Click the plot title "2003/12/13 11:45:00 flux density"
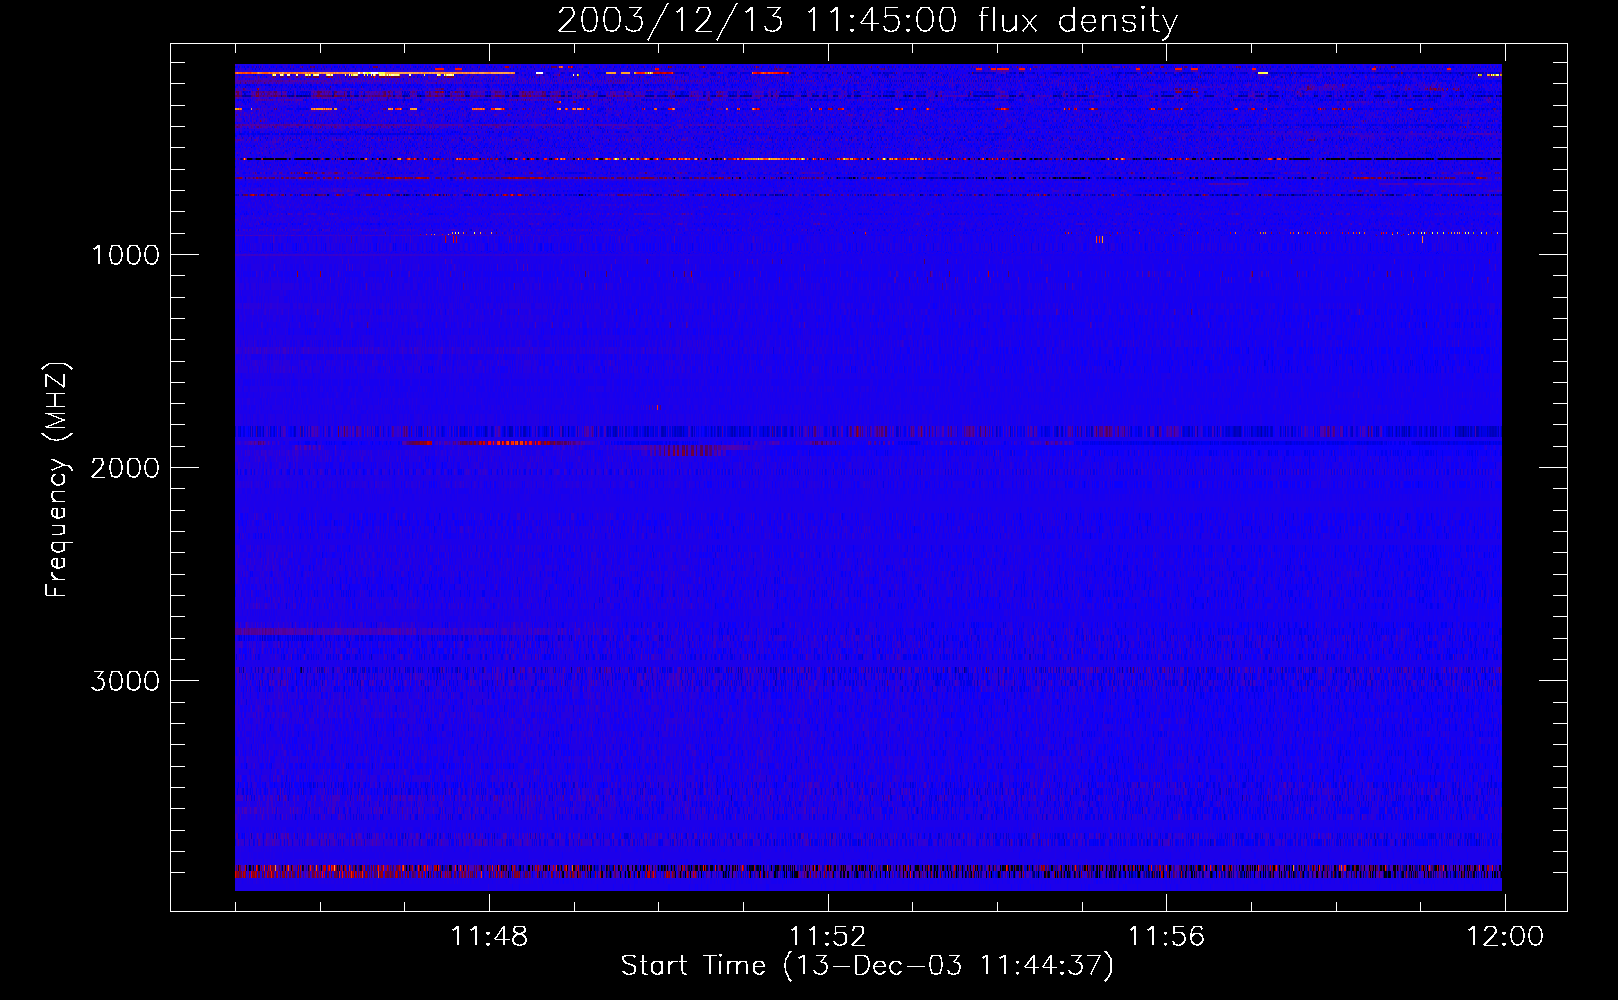1618x1000 pixels. pyautogui.click(x=867, y=21)
